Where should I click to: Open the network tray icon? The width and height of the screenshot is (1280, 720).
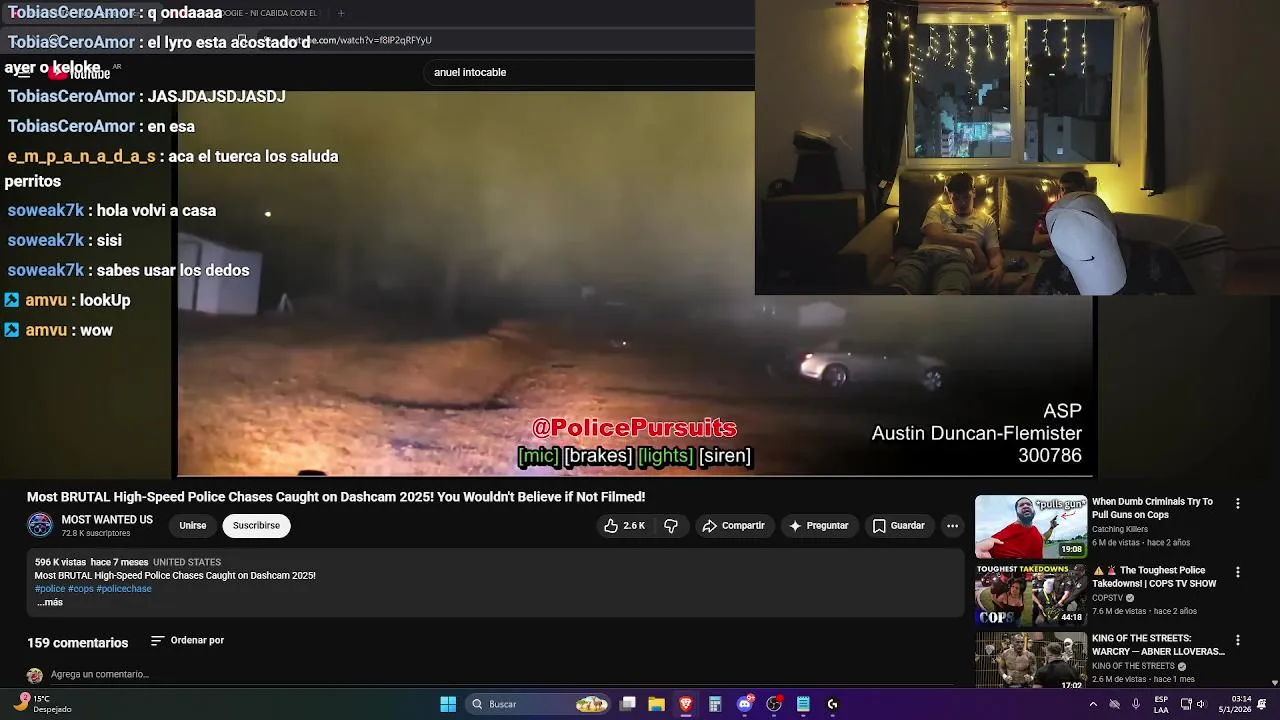[1186, 704]
